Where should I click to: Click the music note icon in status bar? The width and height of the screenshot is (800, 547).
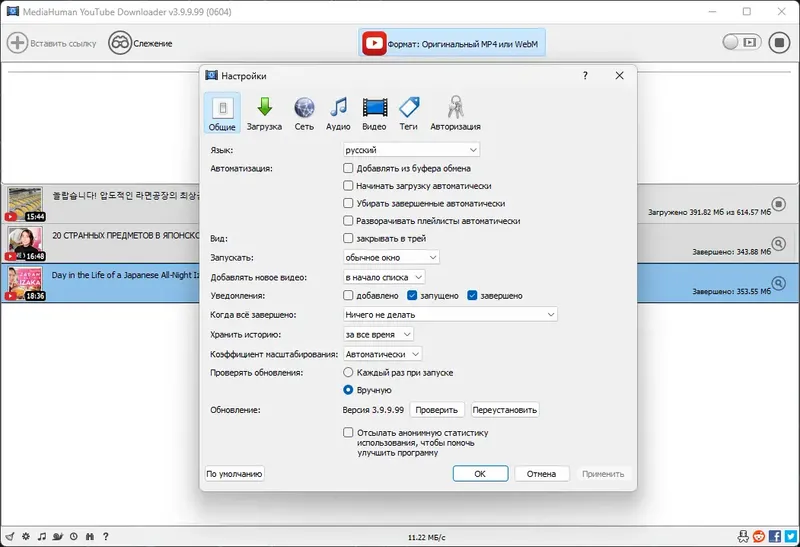tap(42, 536)
